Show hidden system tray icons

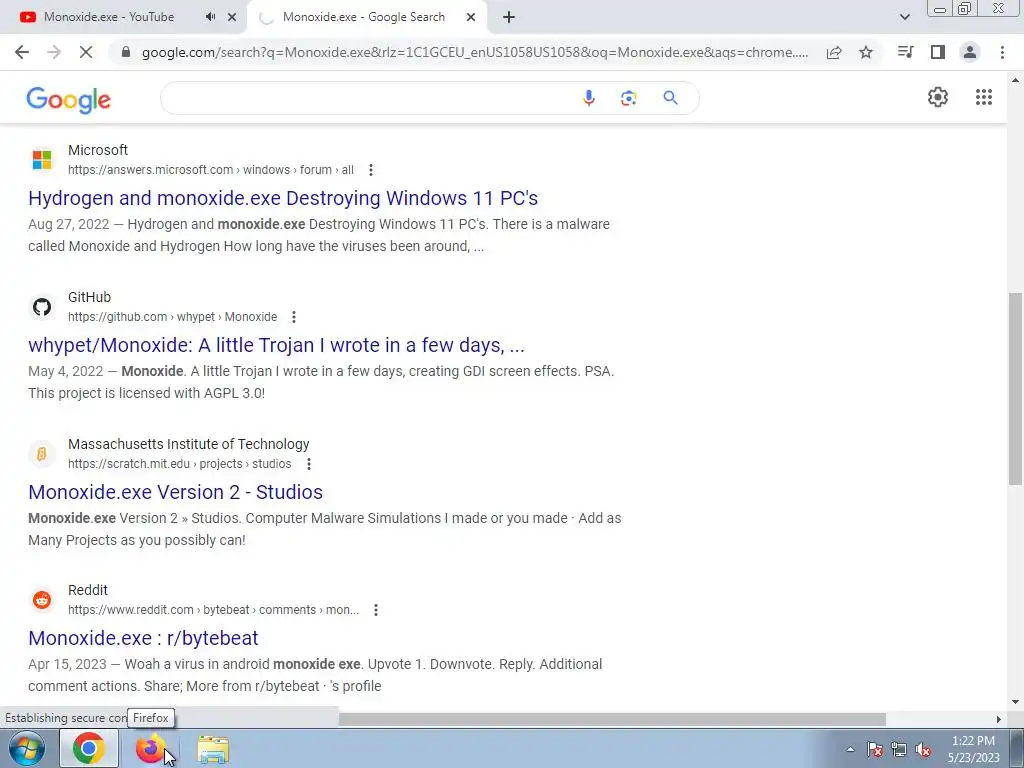click(850, 749)
